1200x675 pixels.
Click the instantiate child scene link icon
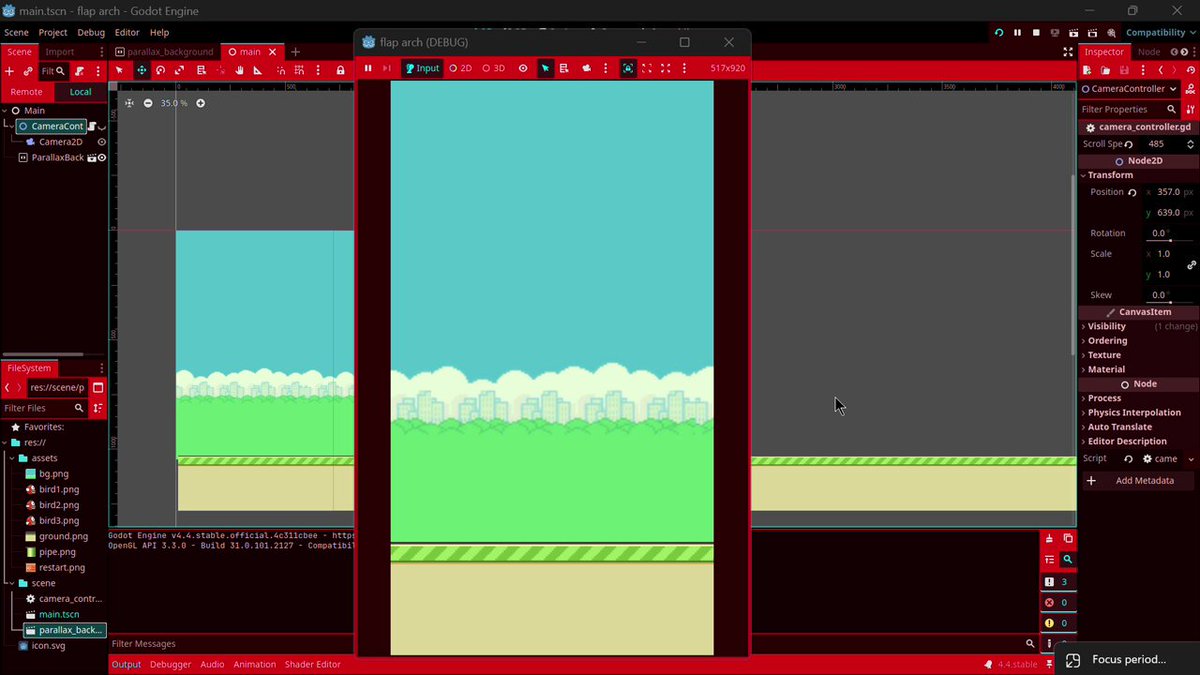(28, 71)
